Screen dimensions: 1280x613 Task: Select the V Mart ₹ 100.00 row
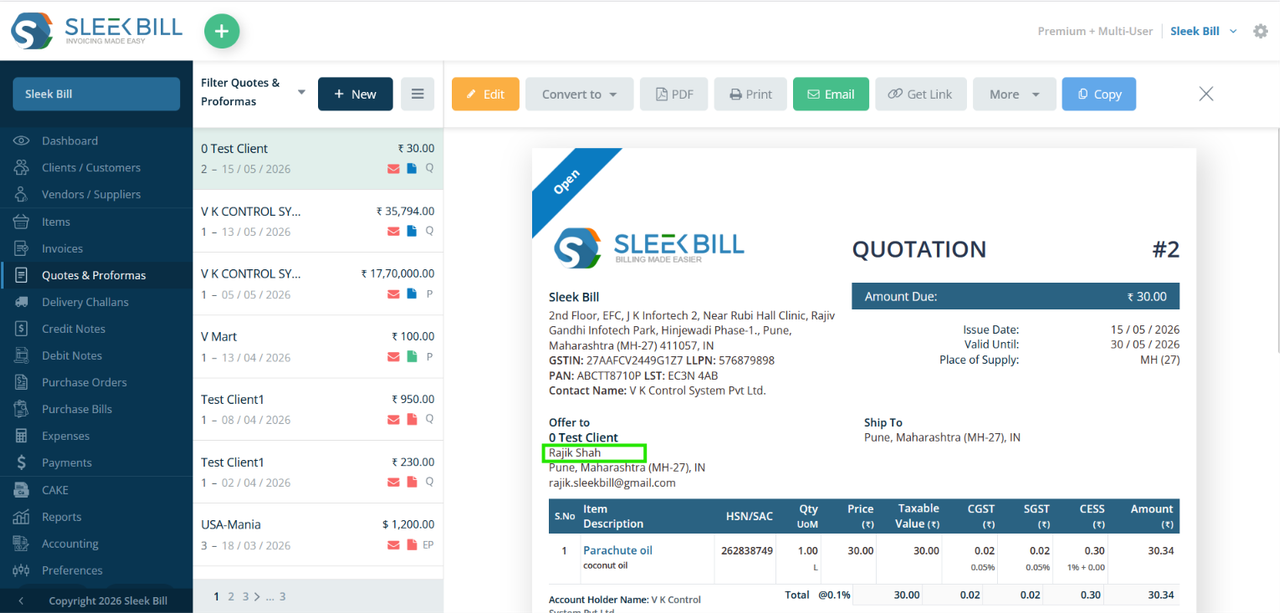318,346
